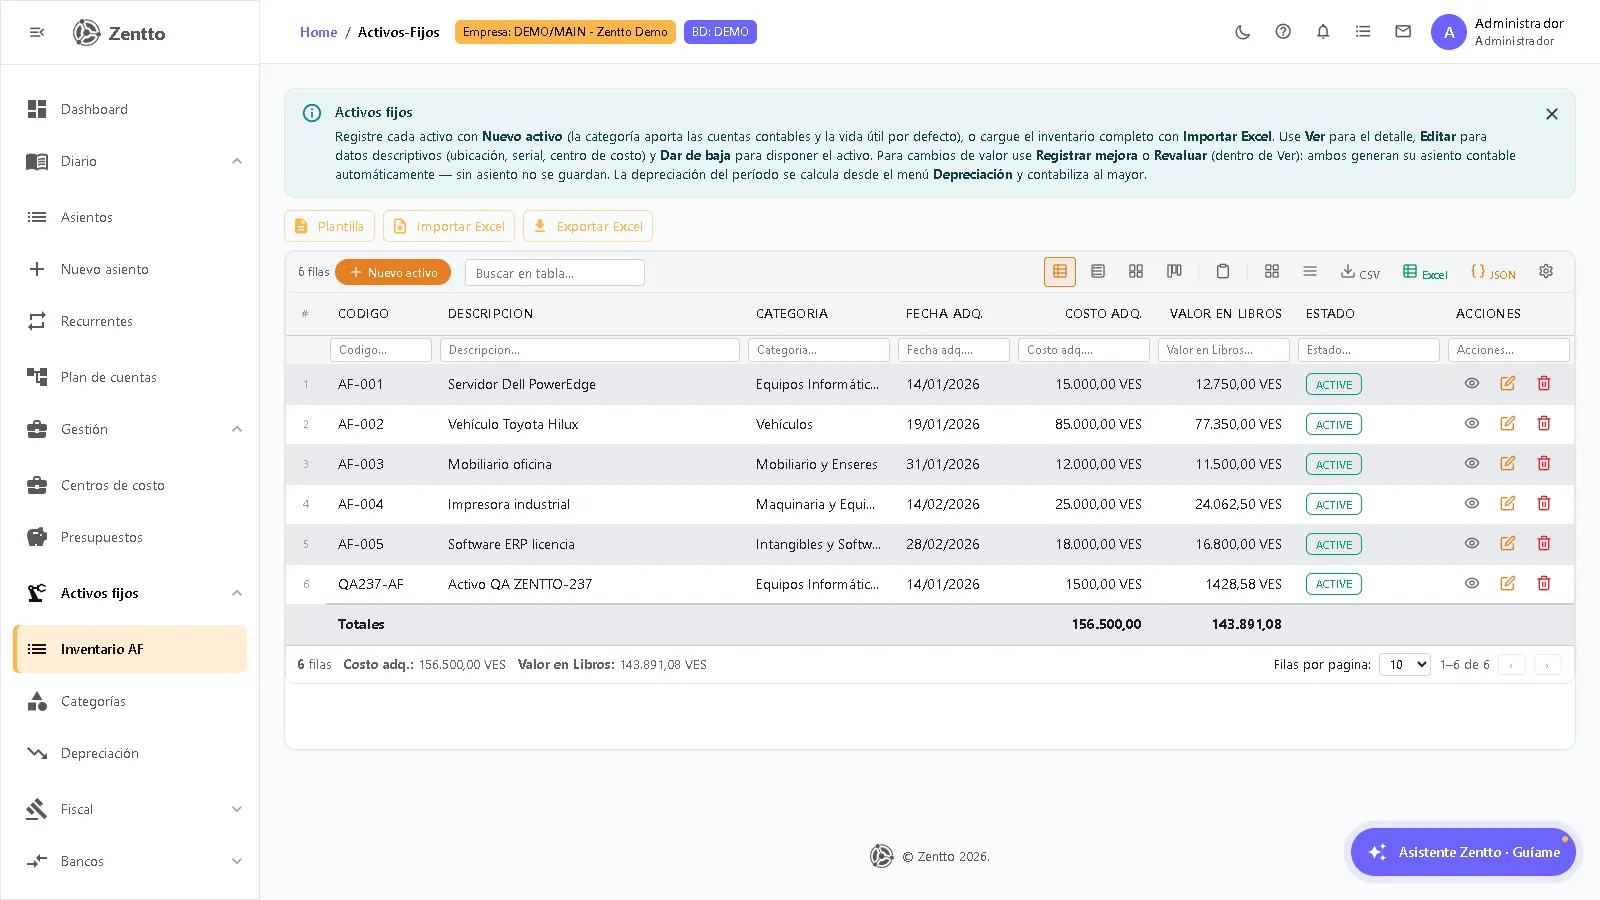The image size is (1600, 900).
Task: Go to next page of table
Action: point(1547,665)
